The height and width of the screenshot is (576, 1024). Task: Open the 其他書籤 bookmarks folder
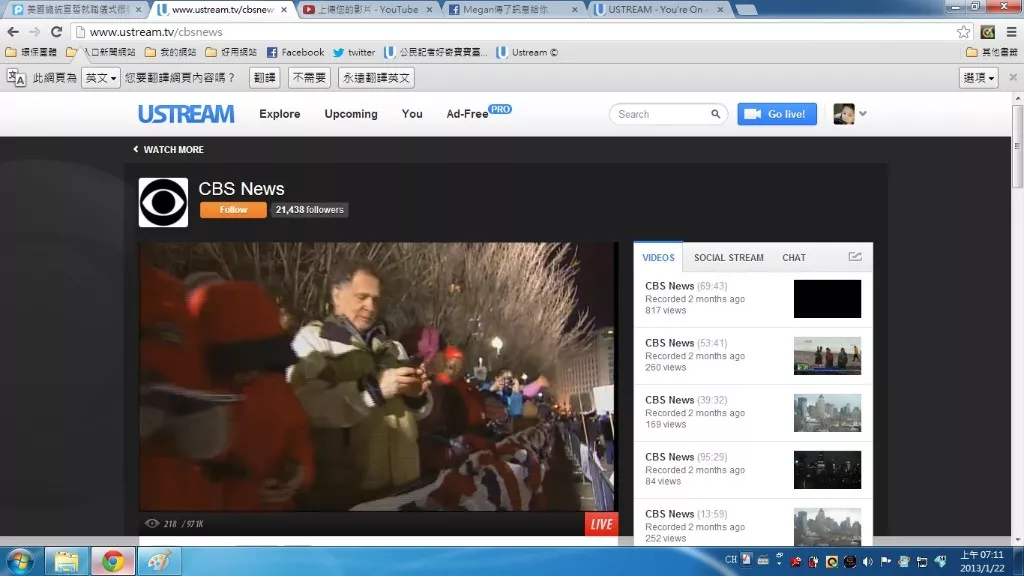[991, 52]
